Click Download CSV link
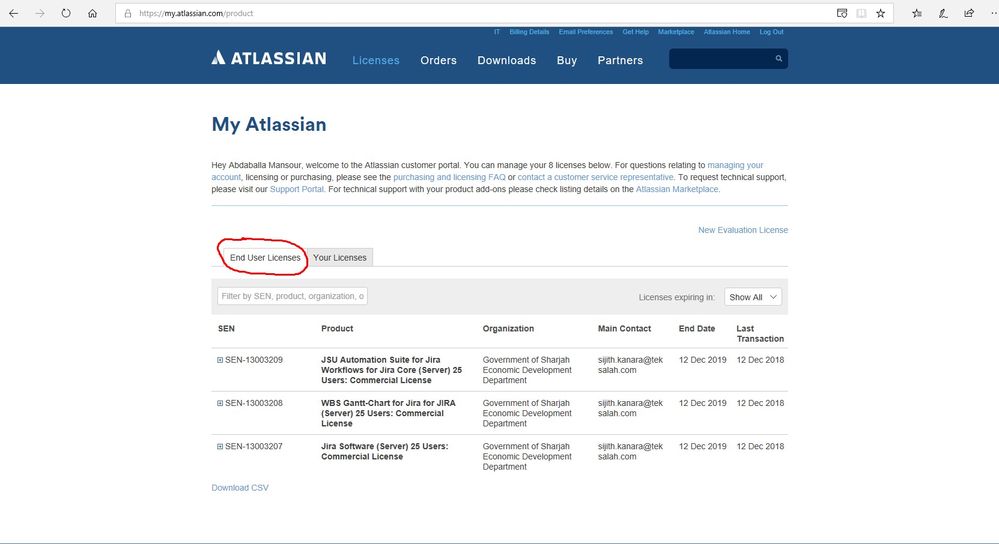Screen dimensions: 999x544 click(240, 487)
